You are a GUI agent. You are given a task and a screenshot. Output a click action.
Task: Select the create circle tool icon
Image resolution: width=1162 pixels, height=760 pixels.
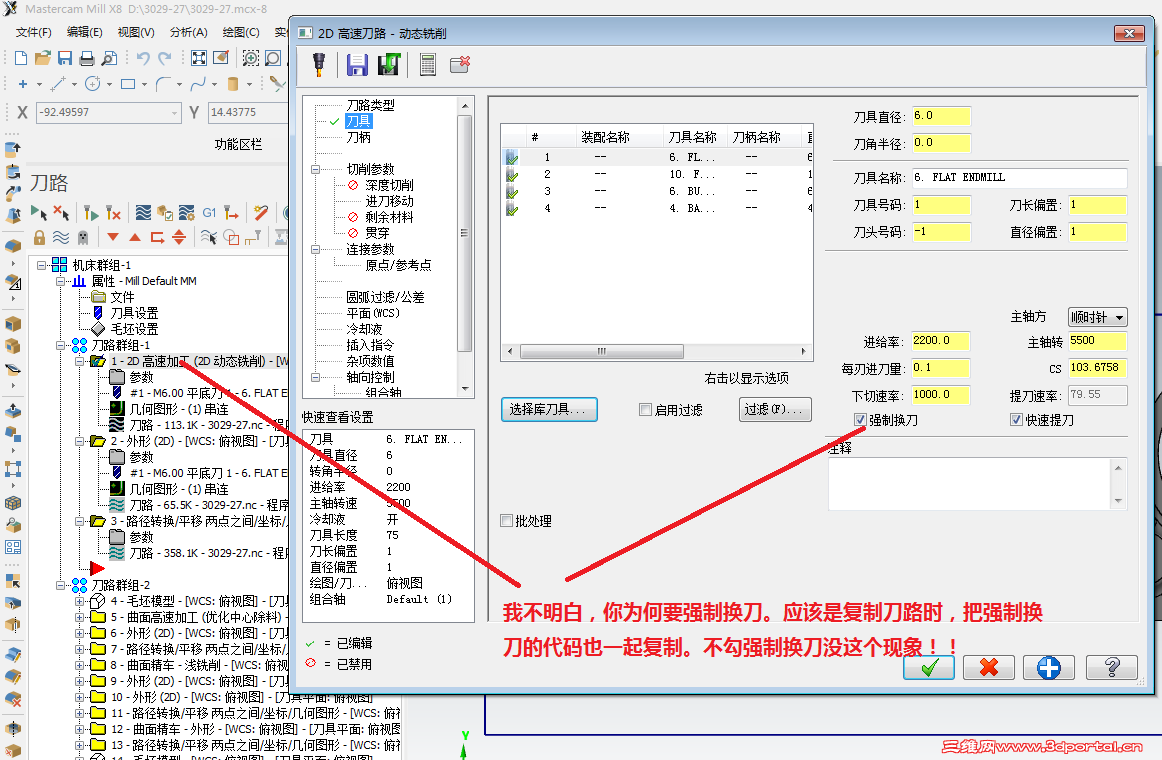click(x=93, y=84)
